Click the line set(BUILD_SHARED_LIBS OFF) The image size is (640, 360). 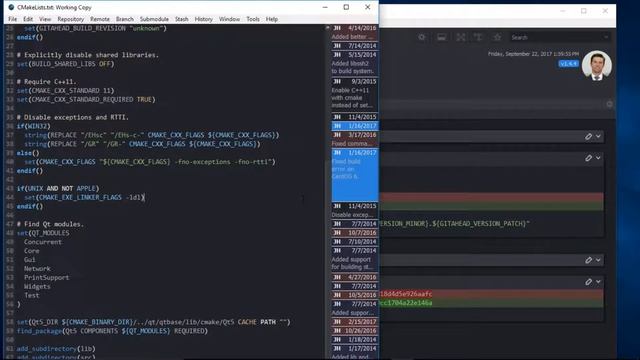[x=66, y=64]
